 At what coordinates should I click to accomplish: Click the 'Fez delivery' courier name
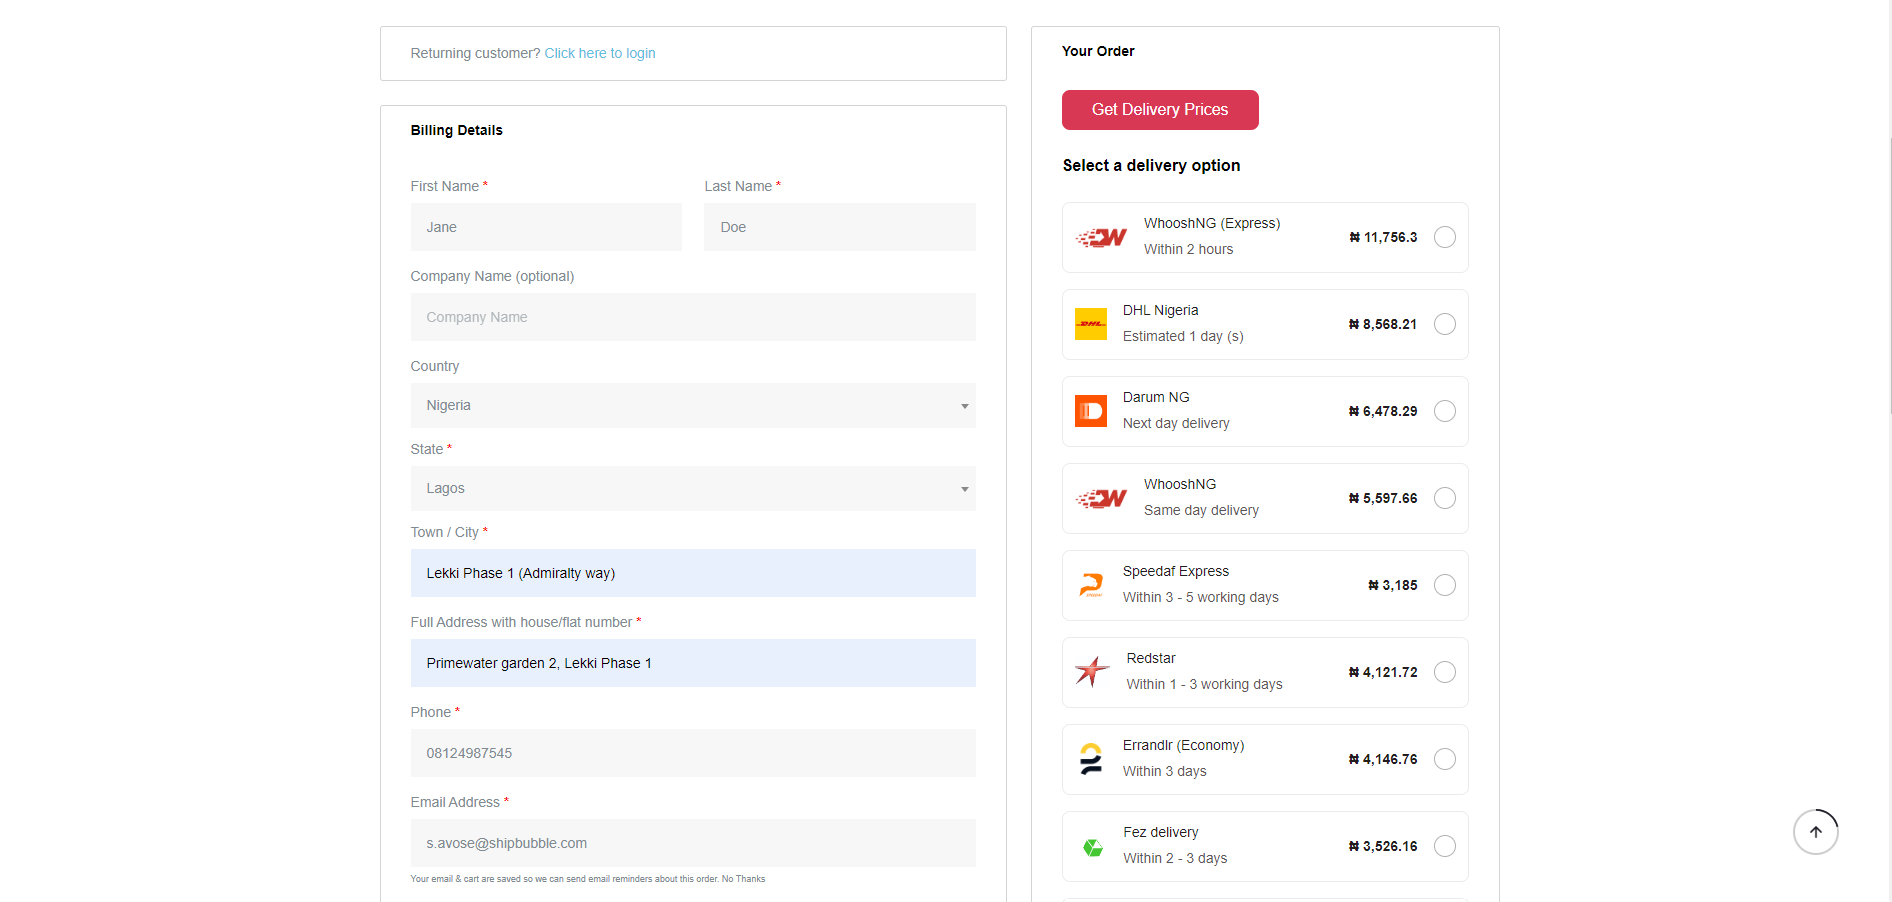pos(1160,832)
